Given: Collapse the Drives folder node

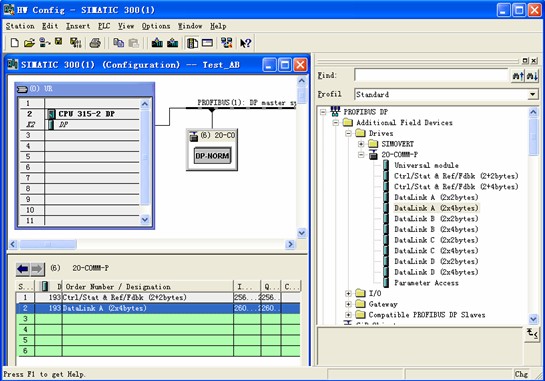Looking at the screenshot, I should point(348,133).
